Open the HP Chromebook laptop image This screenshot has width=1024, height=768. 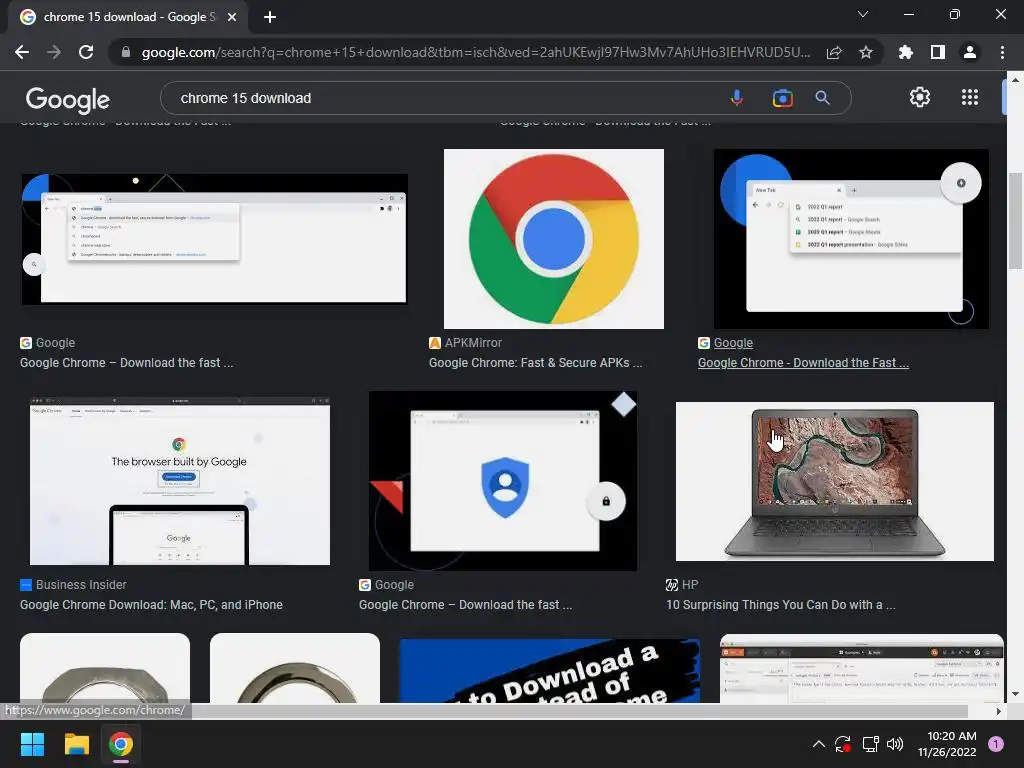pyautogui.click(x=835, y=481)
